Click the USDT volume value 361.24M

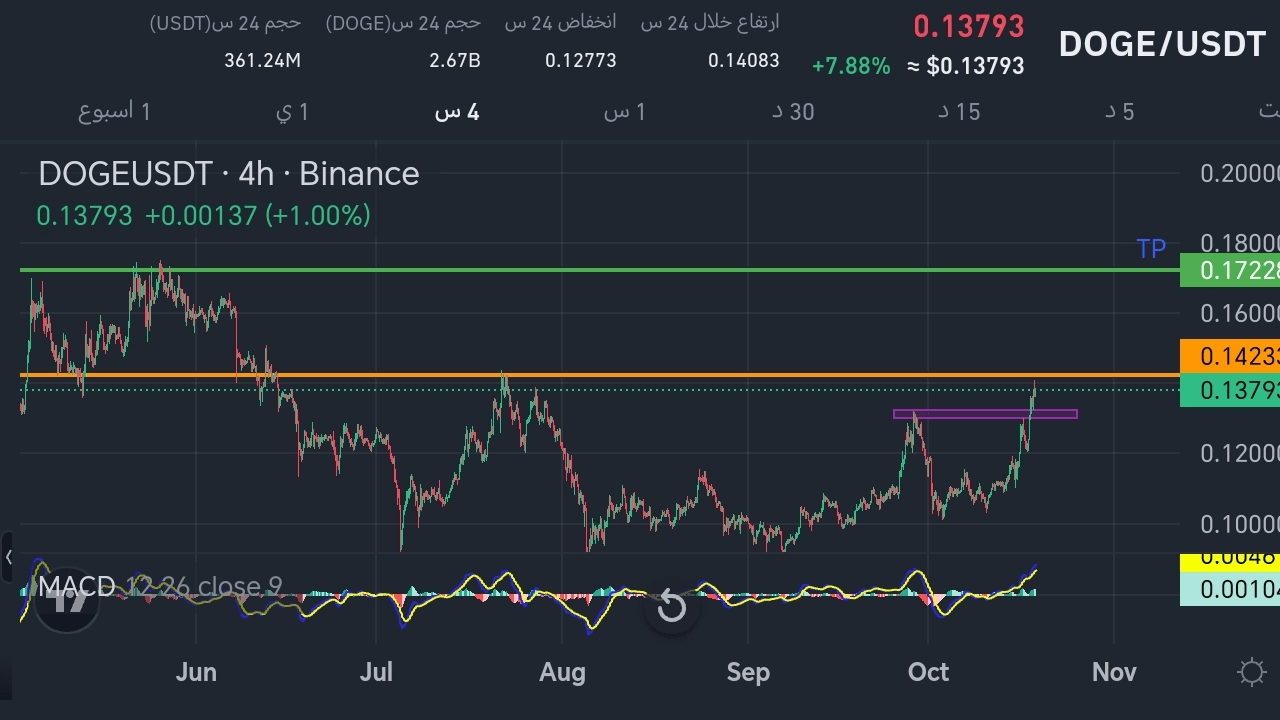(x=263, y=61)
